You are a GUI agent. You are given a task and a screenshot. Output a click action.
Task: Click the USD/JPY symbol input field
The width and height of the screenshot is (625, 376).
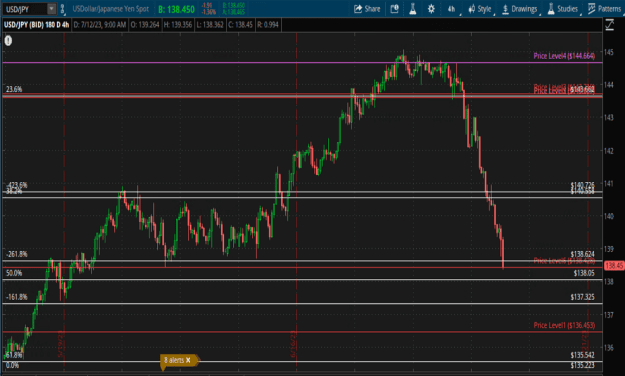coord(25,9)
